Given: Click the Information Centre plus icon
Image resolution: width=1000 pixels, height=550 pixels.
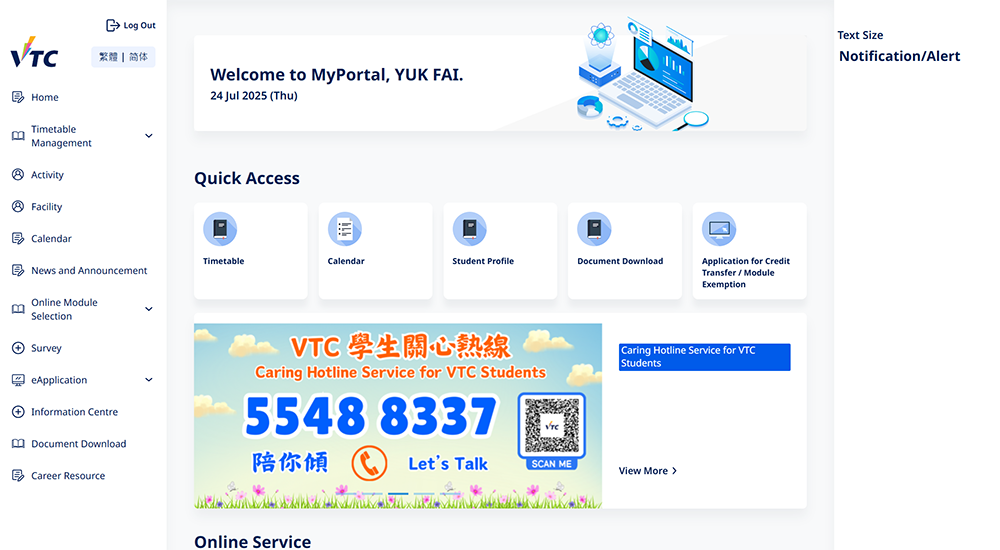Looking at the screenshot, I should pos(18,412).
